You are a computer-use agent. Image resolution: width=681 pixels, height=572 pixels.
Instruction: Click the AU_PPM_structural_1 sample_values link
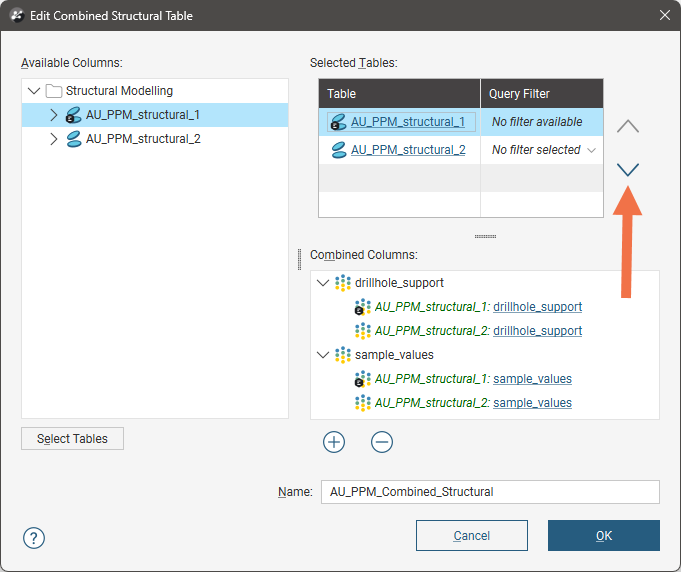point(532,379)
